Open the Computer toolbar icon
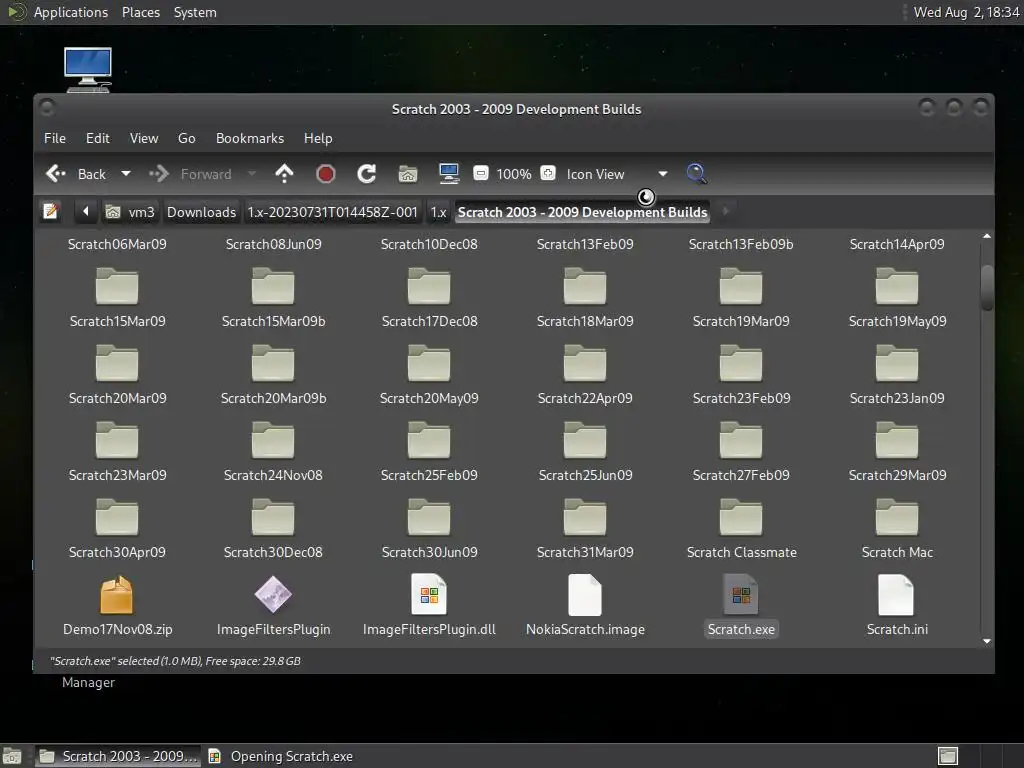This screenshot has height=768, width=1024. coord(449,174)
